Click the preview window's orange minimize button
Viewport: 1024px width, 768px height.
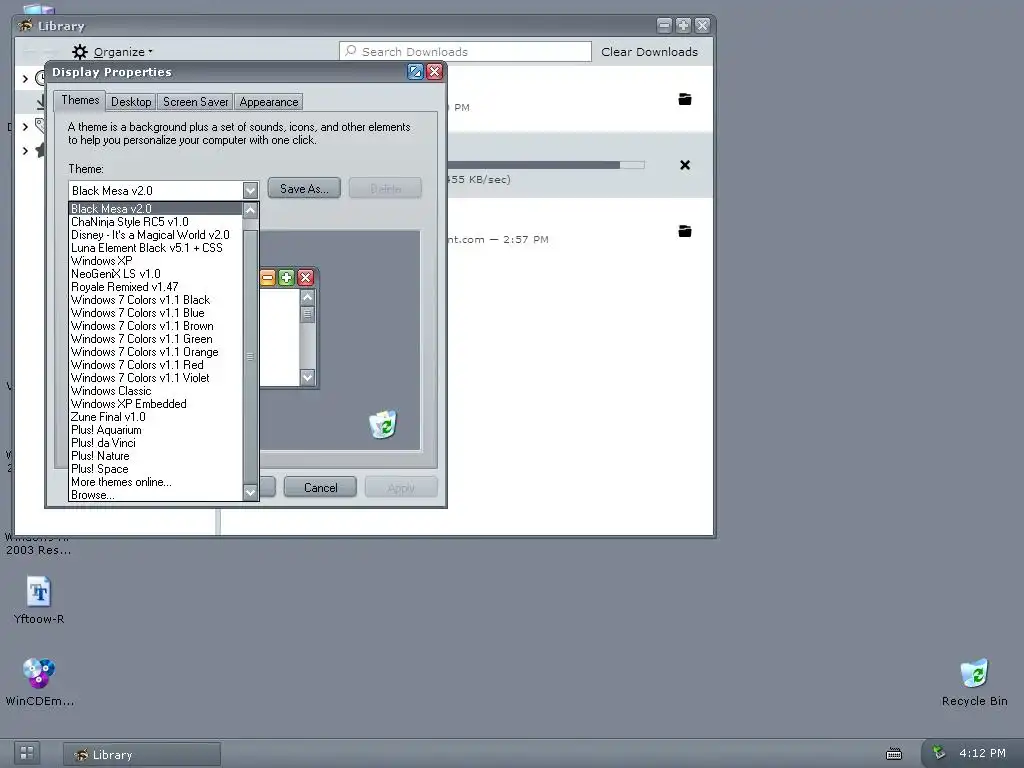coord(268,278)
